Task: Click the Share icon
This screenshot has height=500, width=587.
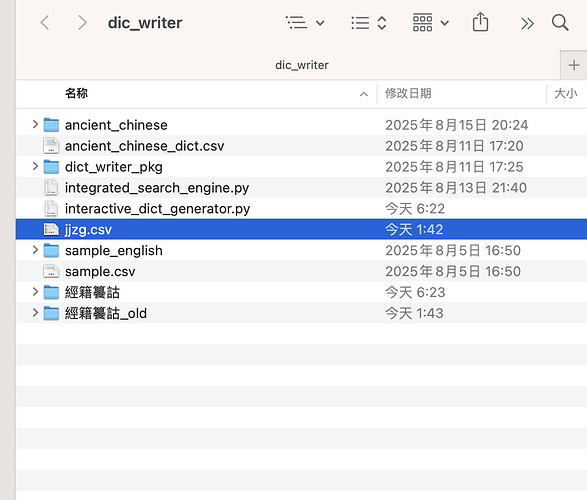Action: 480,22
